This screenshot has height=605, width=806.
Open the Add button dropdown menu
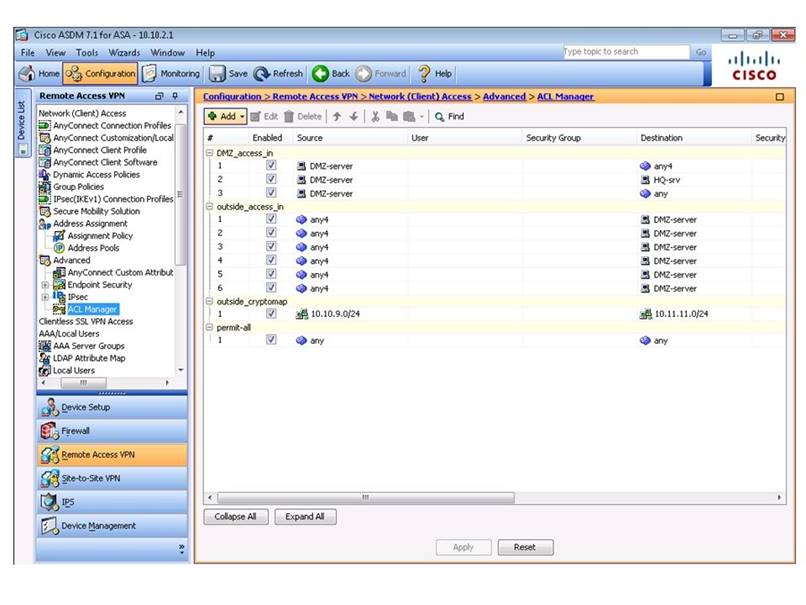pos(241,117)
